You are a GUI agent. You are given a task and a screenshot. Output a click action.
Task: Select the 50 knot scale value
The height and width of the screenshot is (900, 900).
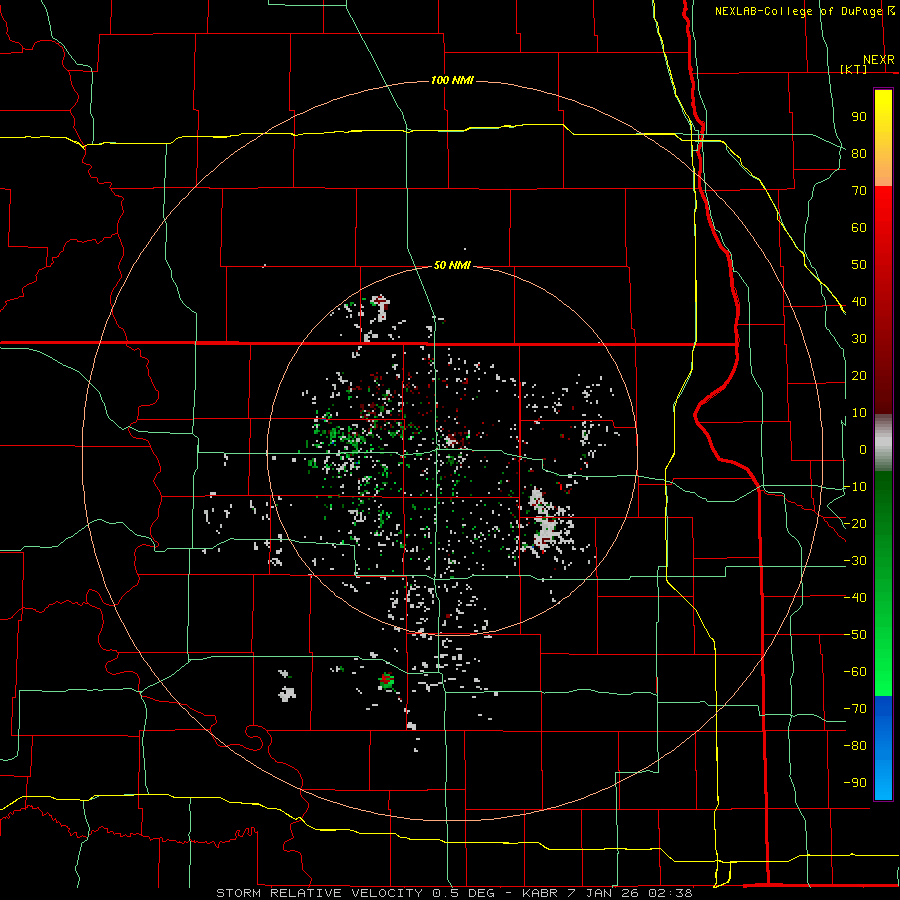(x=859, y=265)
